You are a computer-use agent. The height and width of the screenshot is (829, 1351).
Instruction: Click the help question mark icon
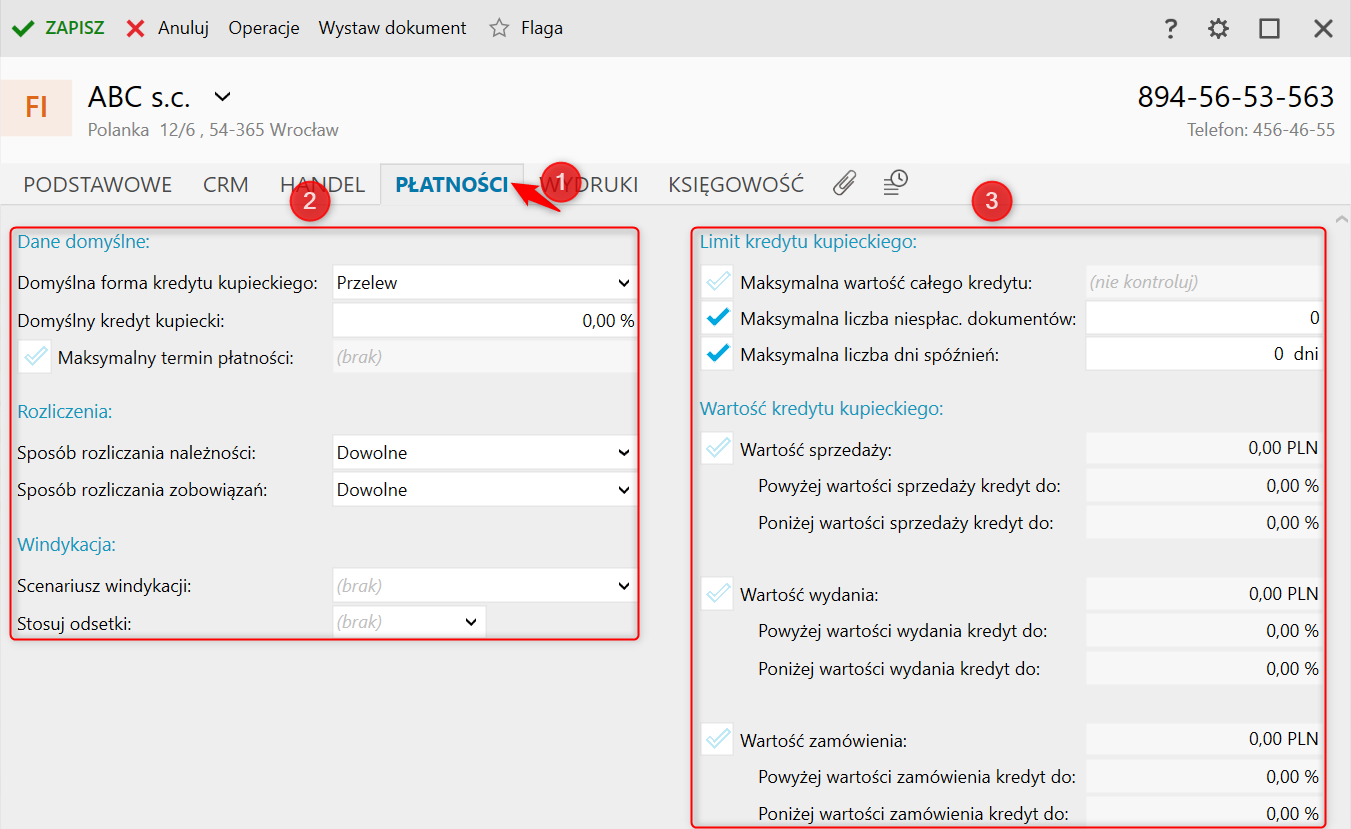1171,29
